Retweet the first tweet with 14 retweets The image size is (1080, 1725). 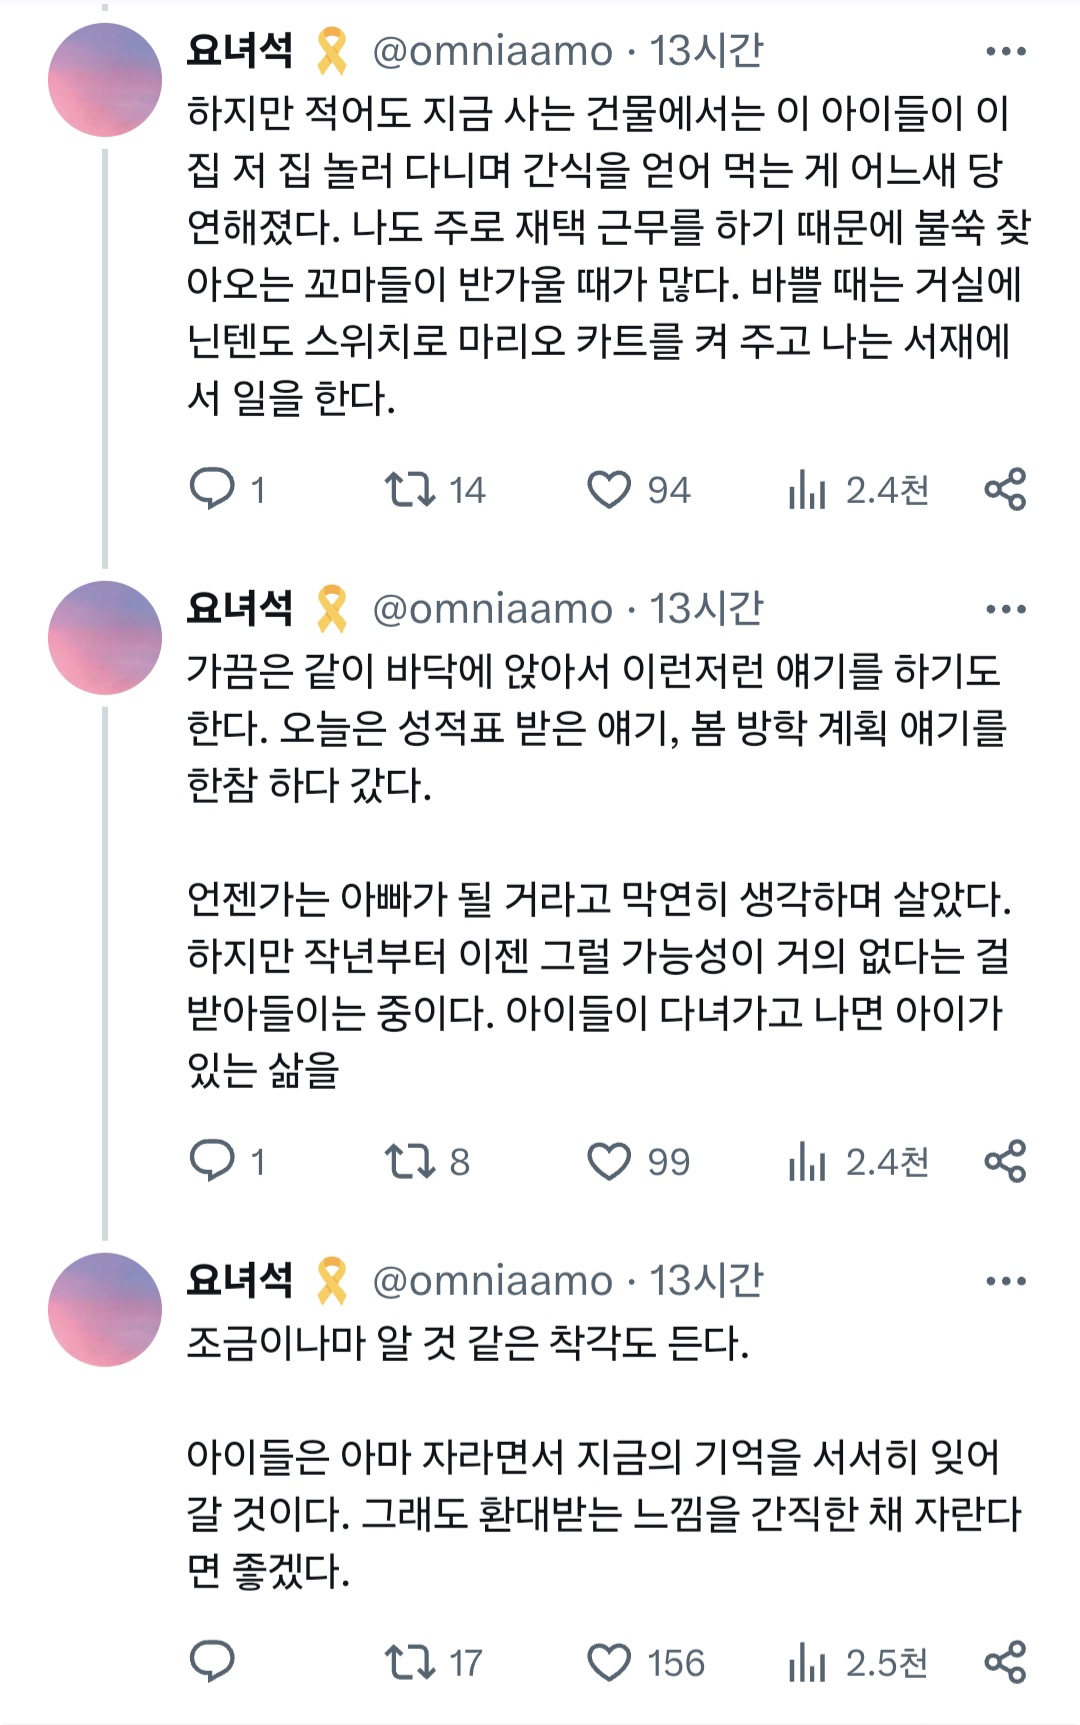coord(410,490)
